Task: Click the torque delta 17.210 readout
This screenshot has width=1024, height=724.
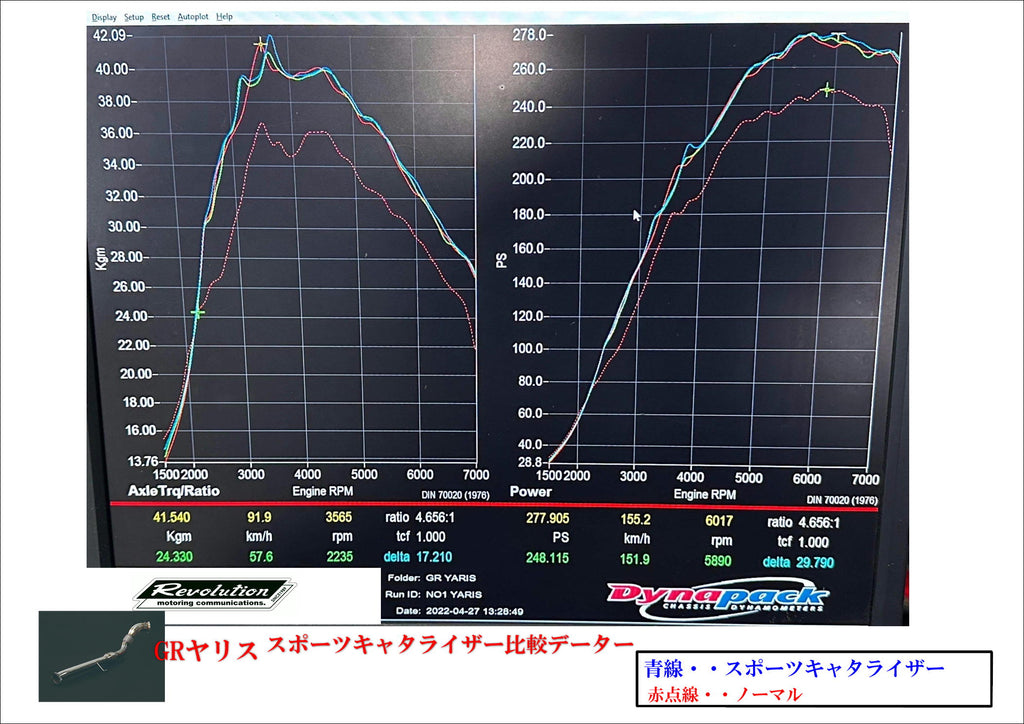Action: click(418, 557)
